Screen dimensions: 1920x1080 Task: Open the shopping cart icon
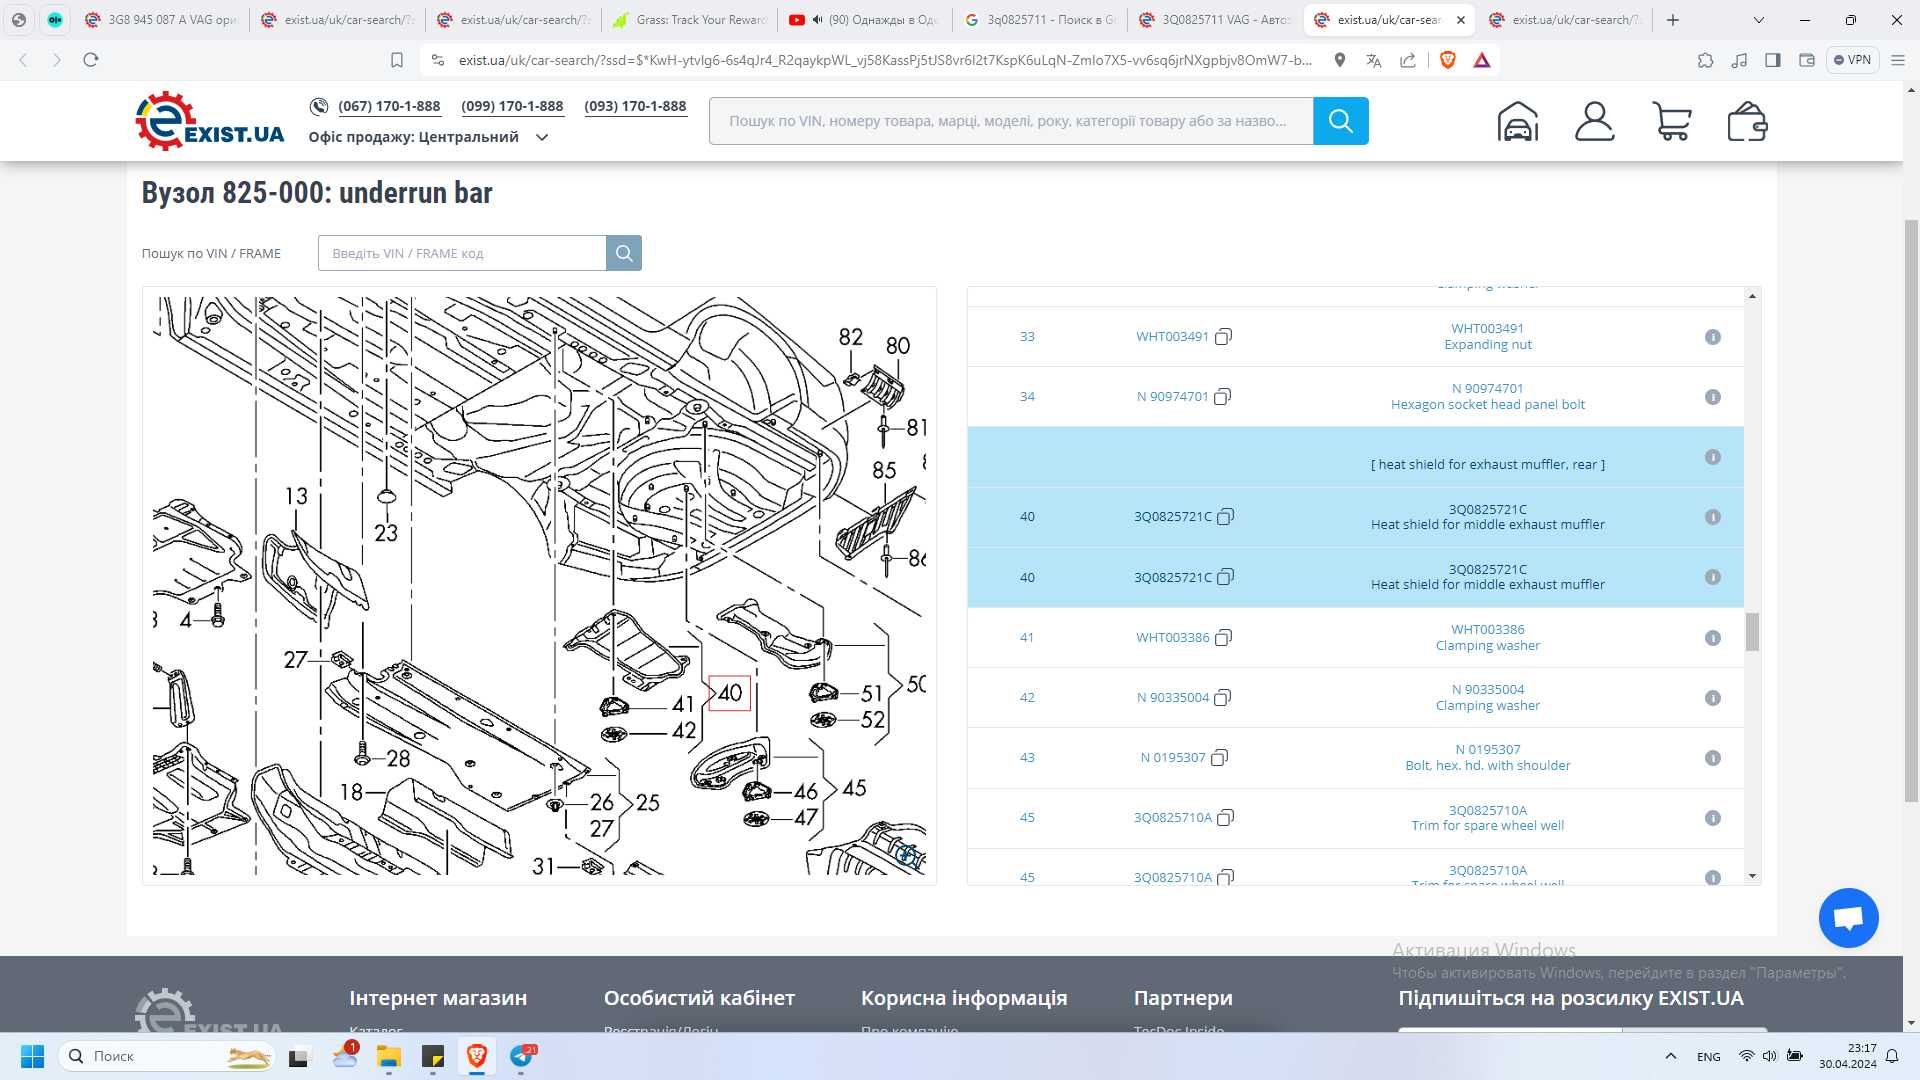coord(1671,122)
